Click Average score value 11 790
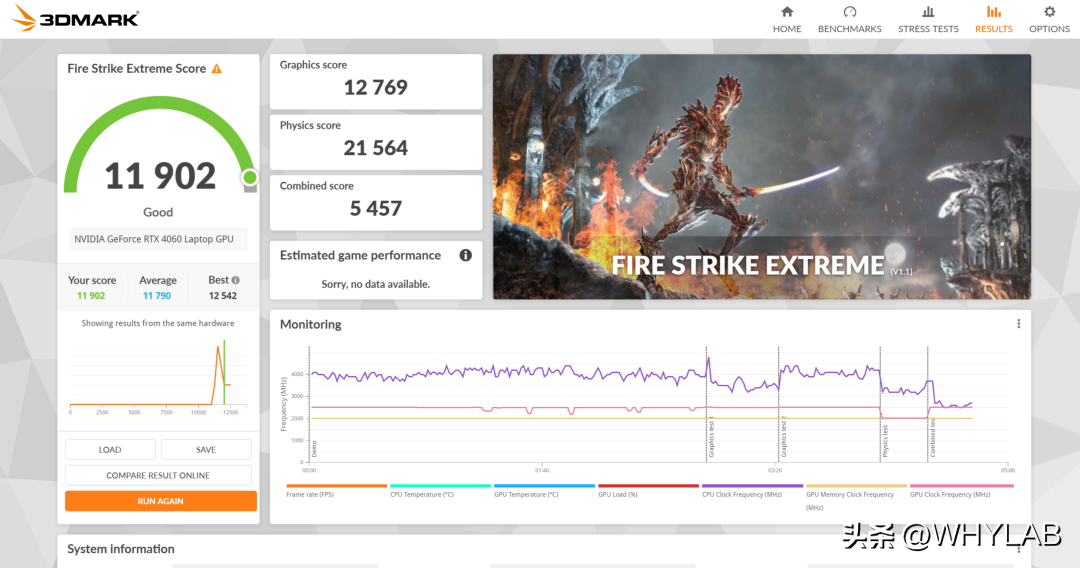This screenshot has height=568, width=1080. point(157,296)
